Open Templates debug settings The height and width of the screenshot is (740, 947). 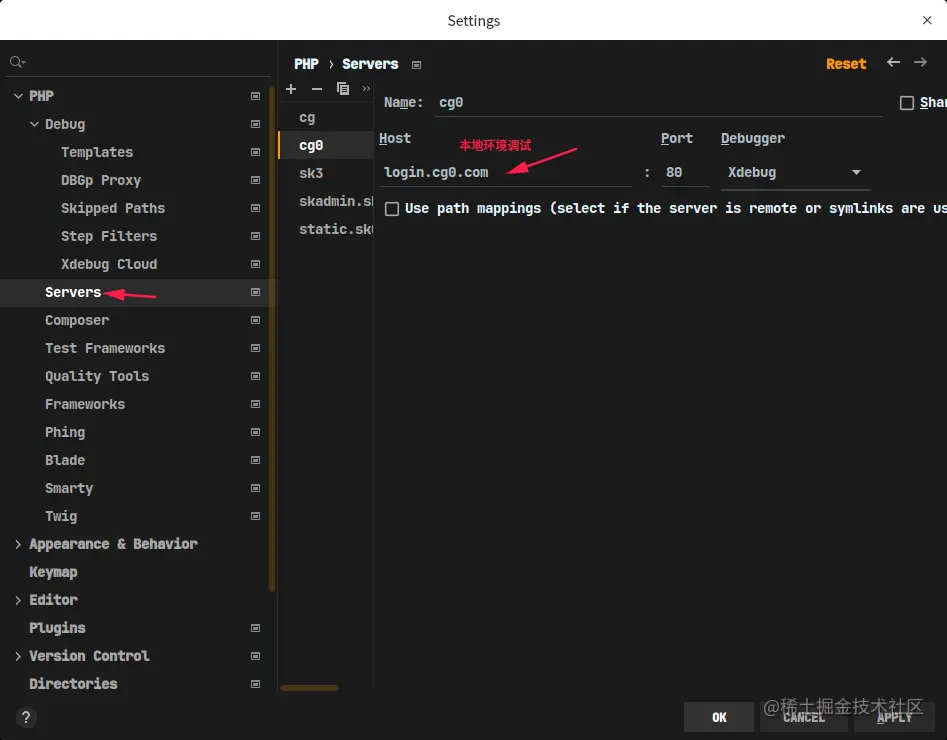[x=97, y=152]
